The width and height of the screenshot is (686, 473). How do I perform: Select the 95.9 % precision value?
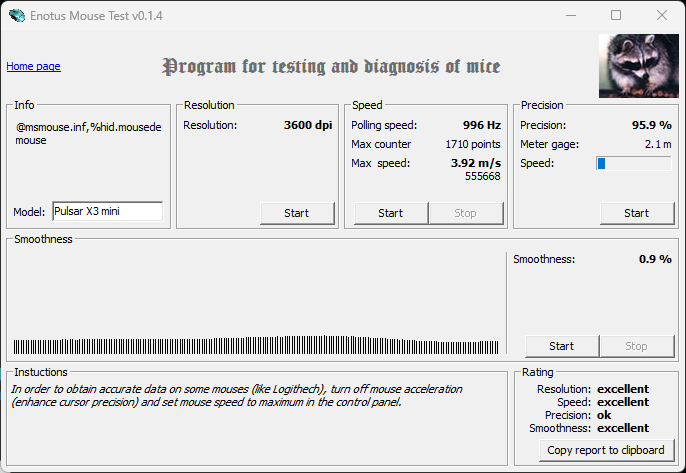(x=651, y=125)
